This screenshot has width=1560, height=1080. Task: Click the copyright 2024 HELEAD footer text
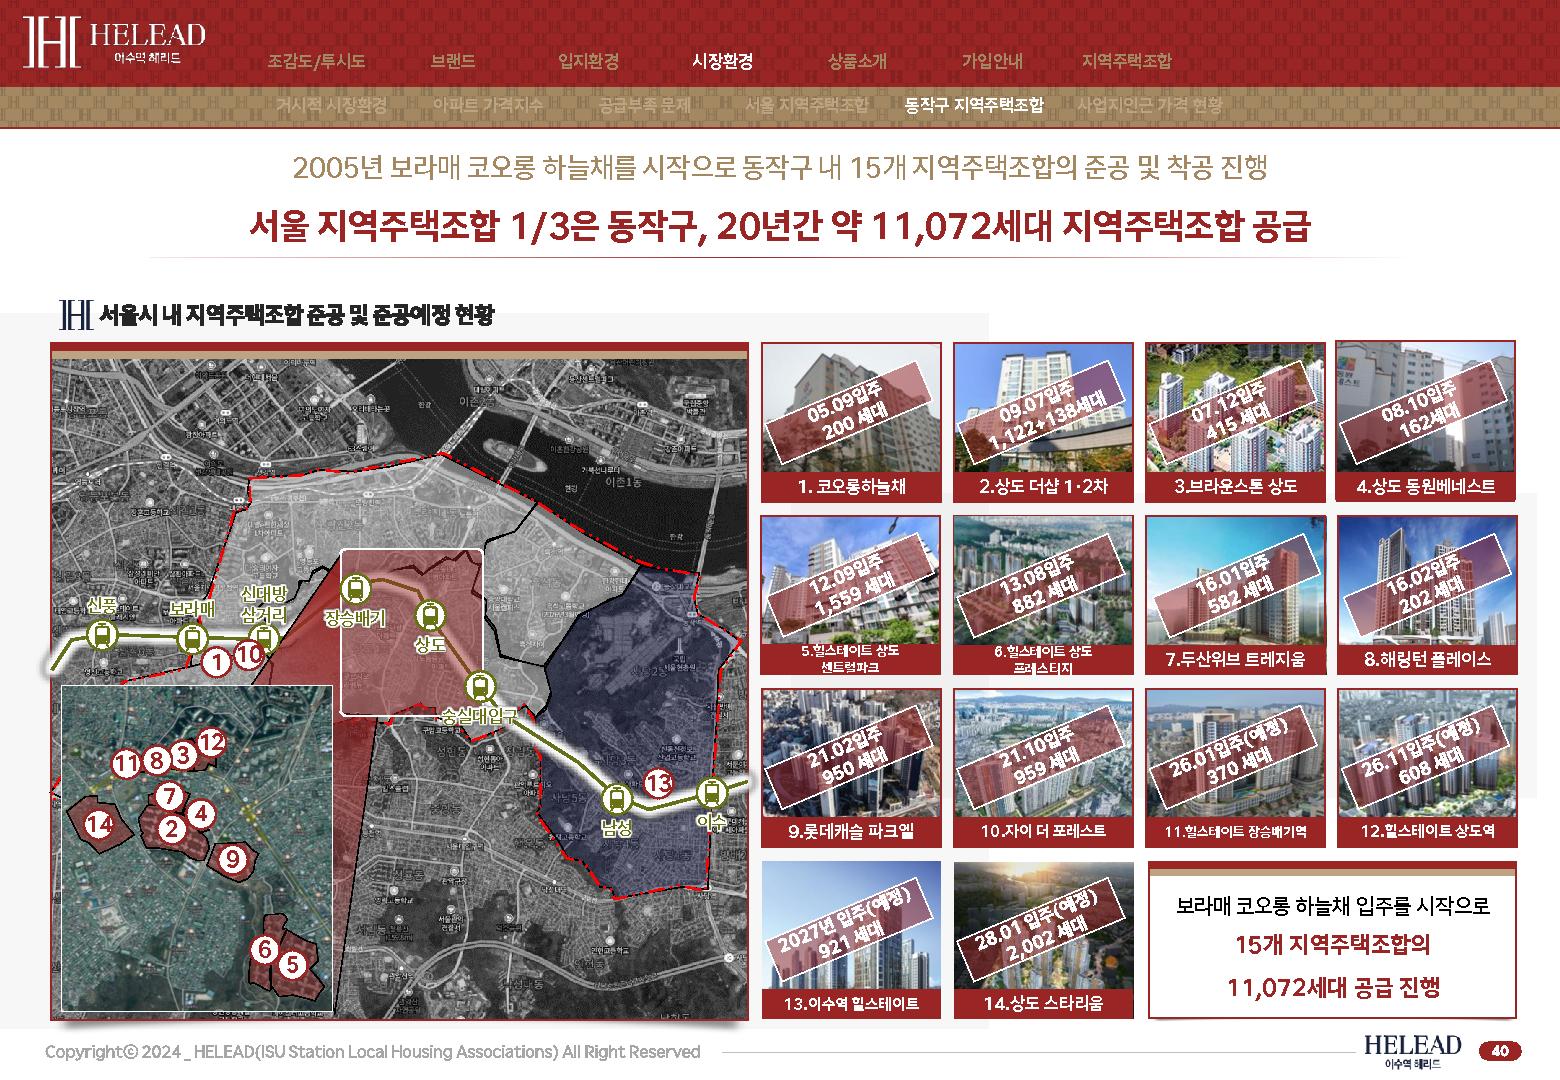(x=372, y=1052)
